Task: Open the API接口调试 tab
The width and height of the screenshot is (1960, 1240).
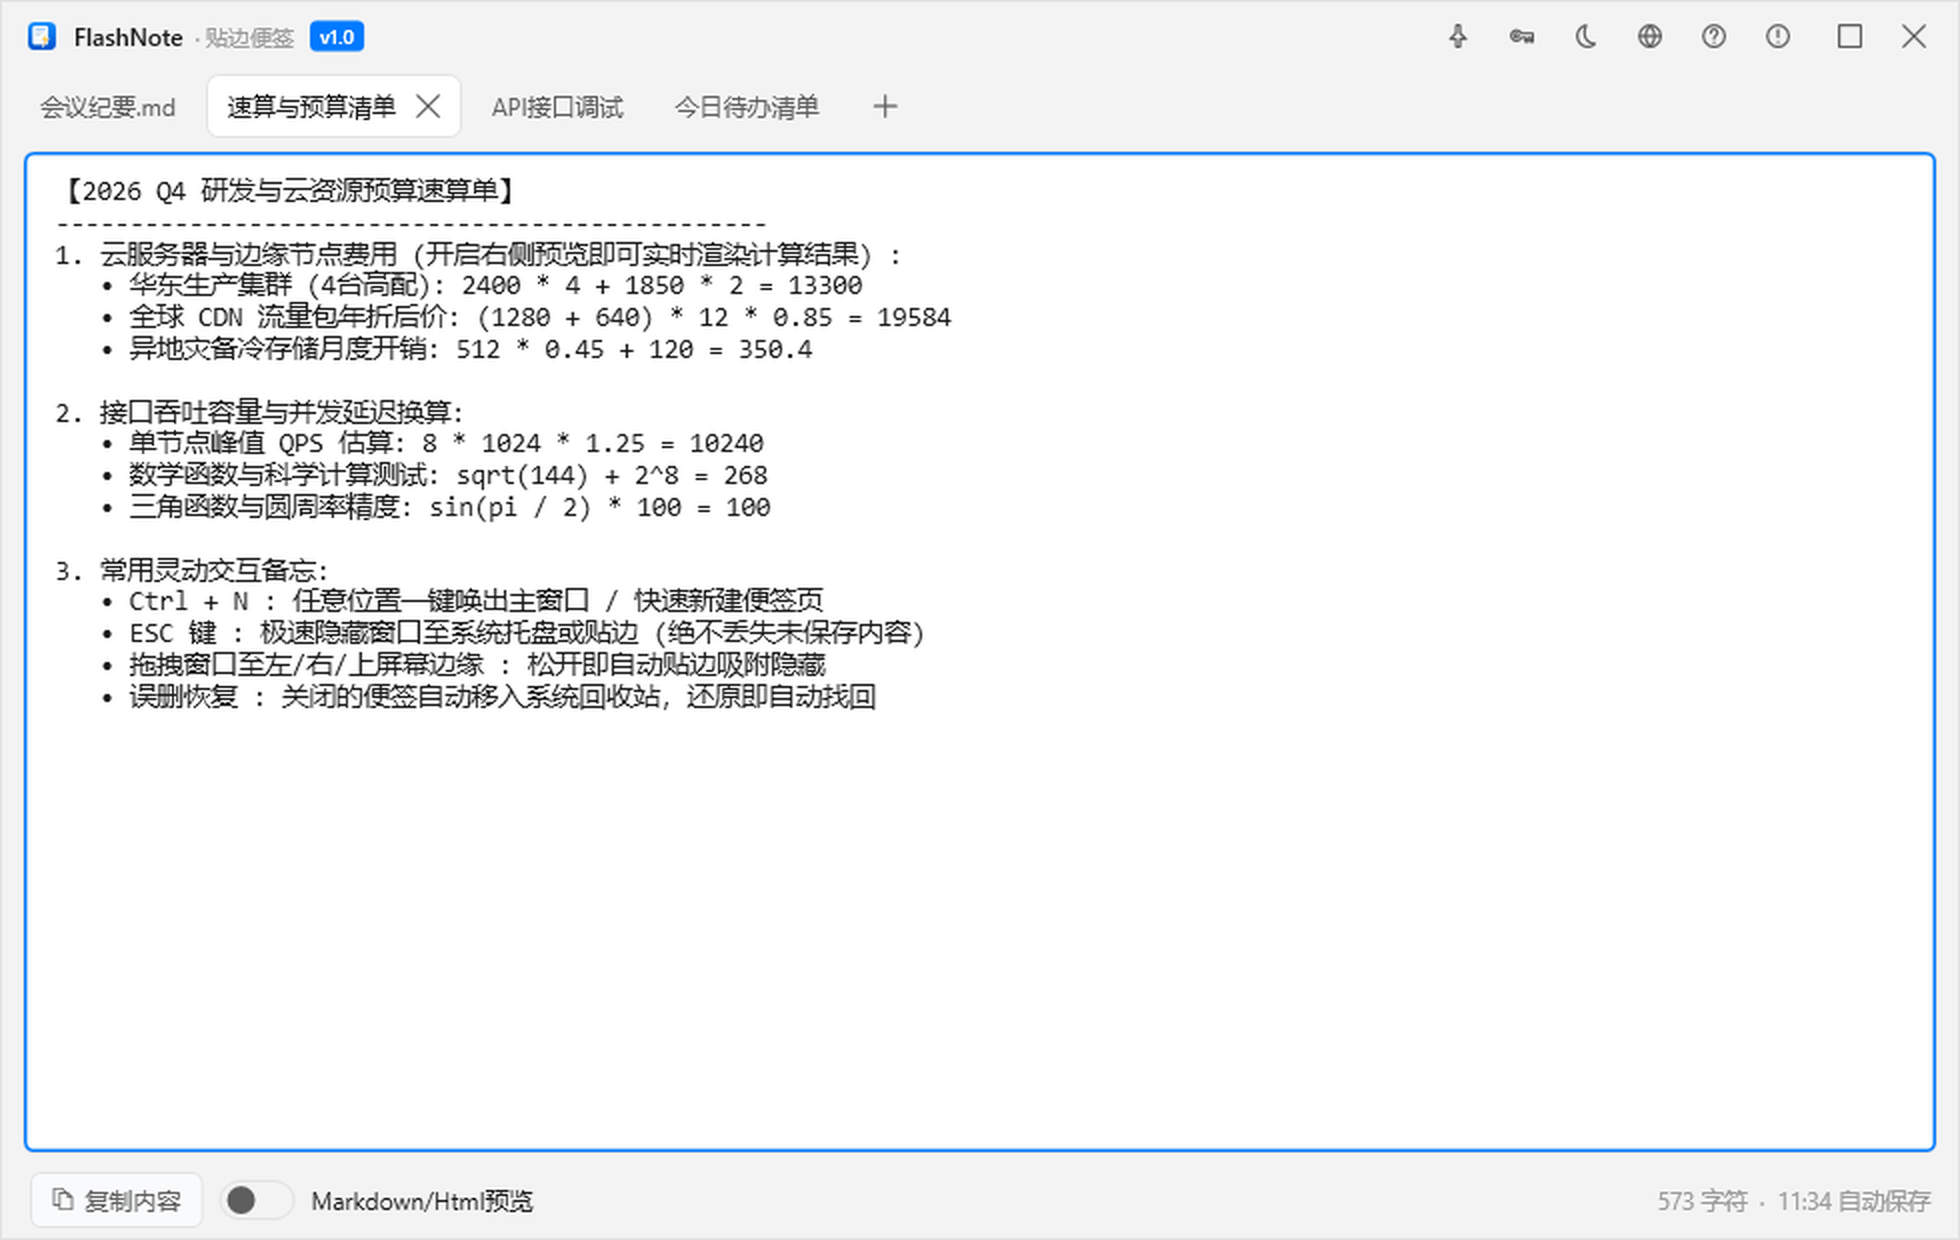Action: 557,107
